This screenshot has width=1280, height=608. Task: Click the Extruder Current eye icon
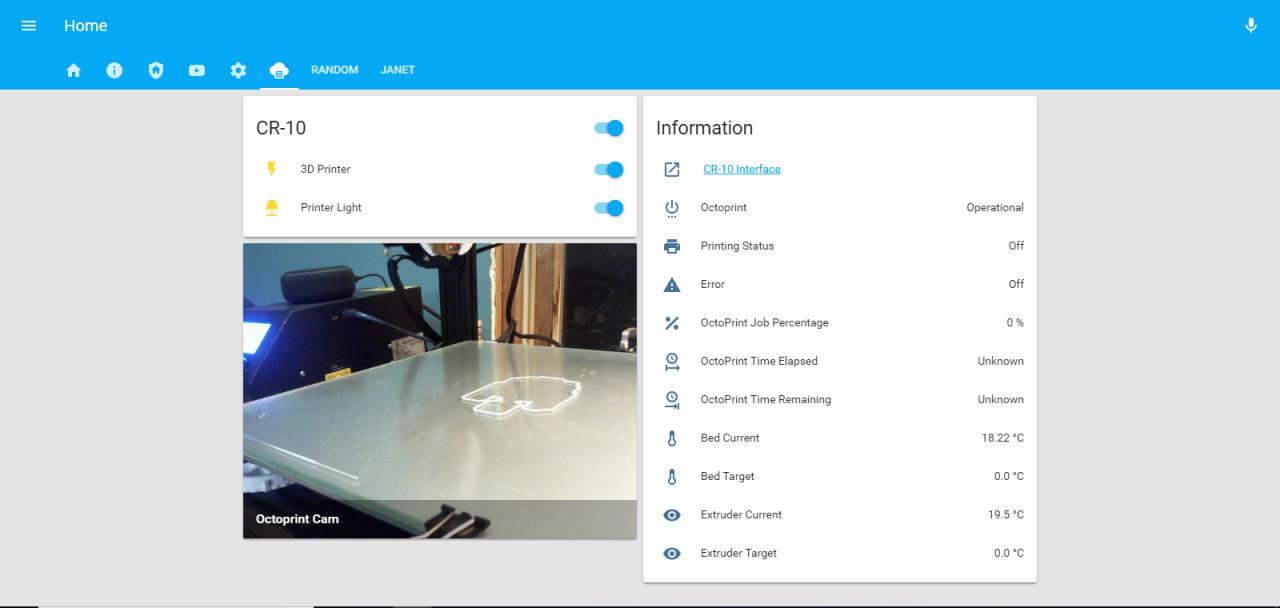(x=672, y=515)
